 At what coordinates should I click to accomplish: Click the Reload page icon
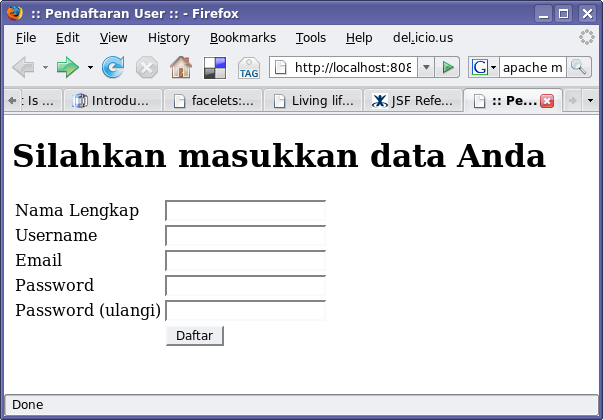coord(113,67)
